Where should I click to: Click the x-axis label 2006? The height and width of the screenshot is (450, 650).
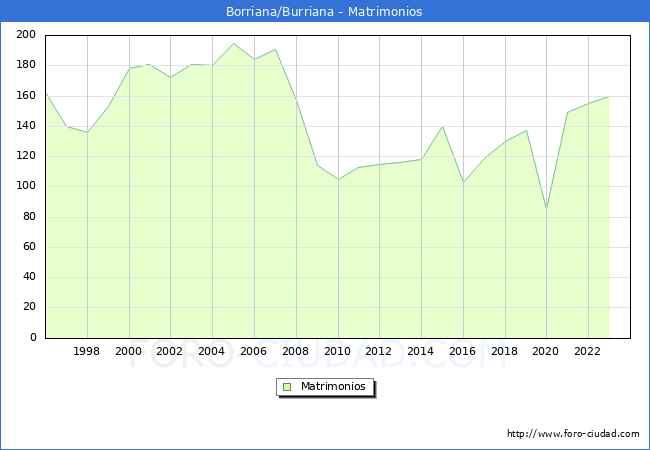pyautogui.click(x=253, y=351)
